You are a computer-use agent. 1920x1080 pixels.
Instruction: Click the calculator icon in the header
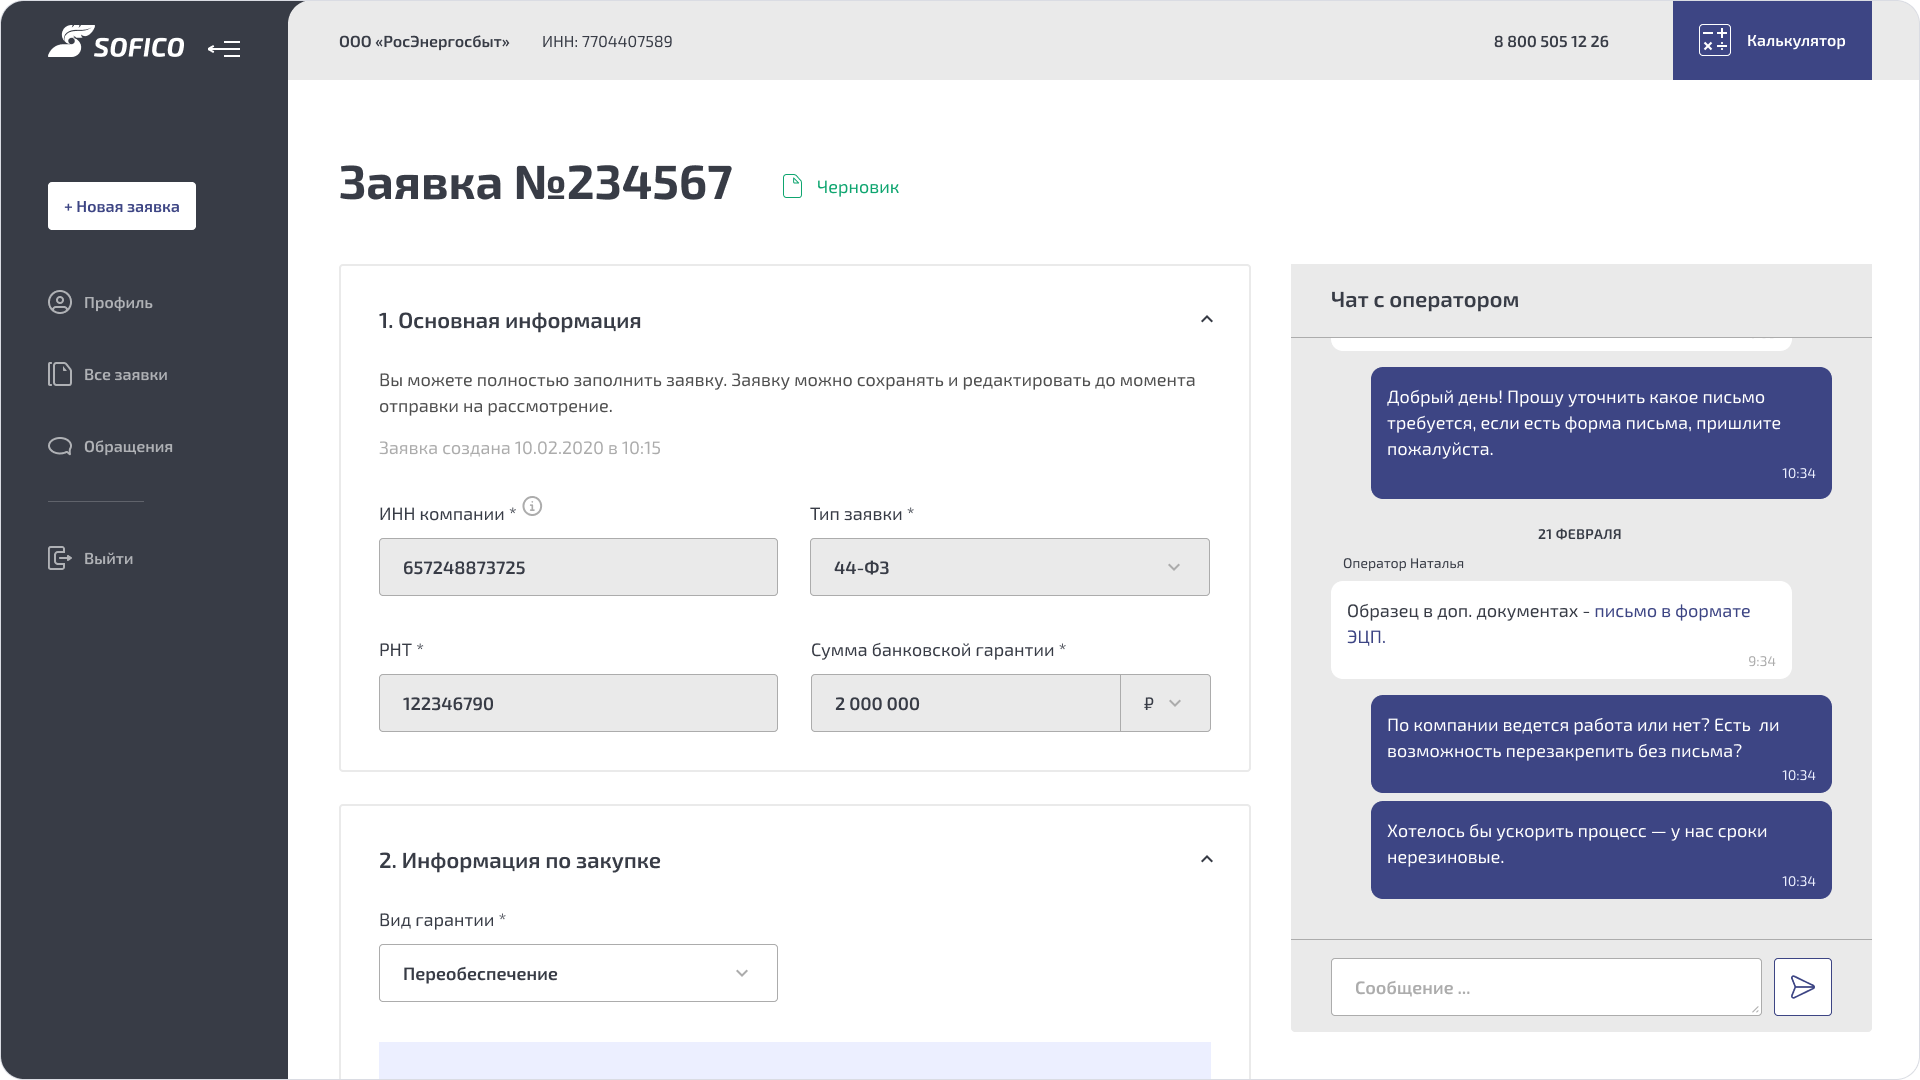[1714, 40]
